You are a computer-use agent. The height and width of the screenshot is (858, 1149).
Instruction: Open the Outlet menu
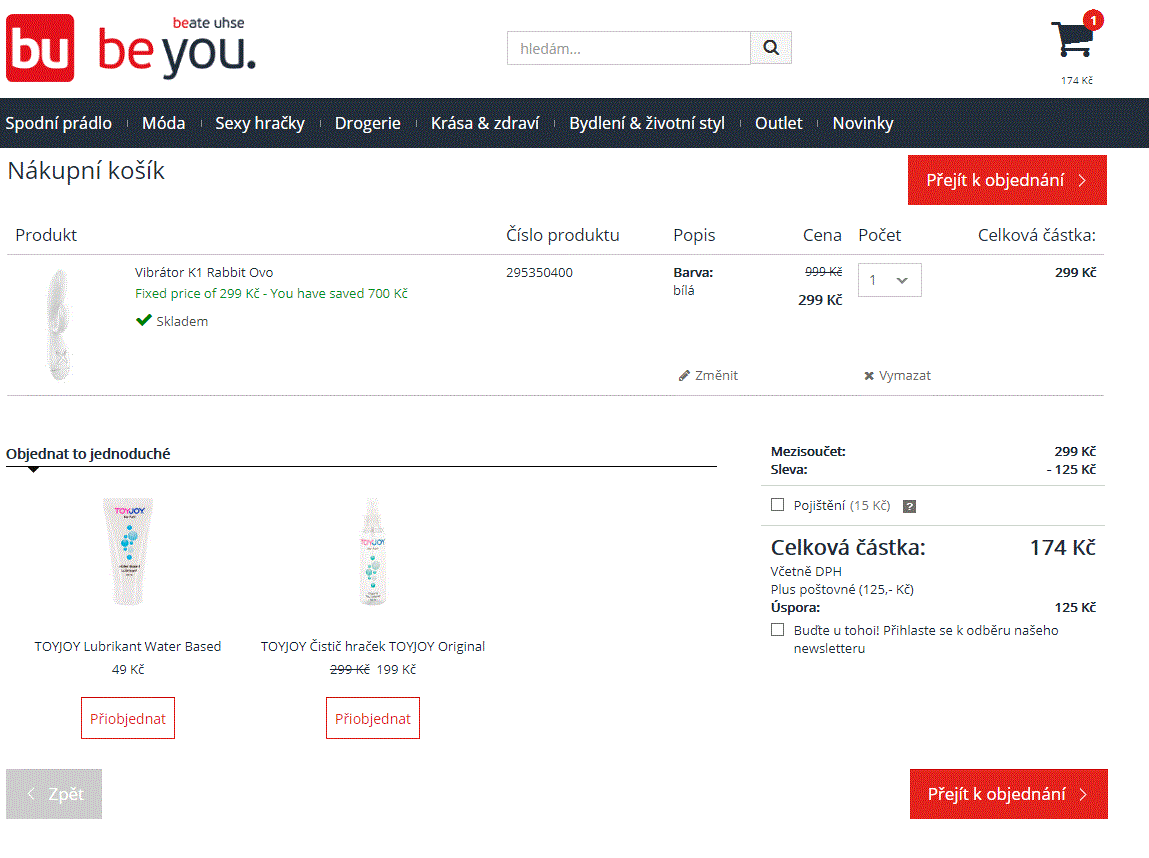[x=779, y=123]
